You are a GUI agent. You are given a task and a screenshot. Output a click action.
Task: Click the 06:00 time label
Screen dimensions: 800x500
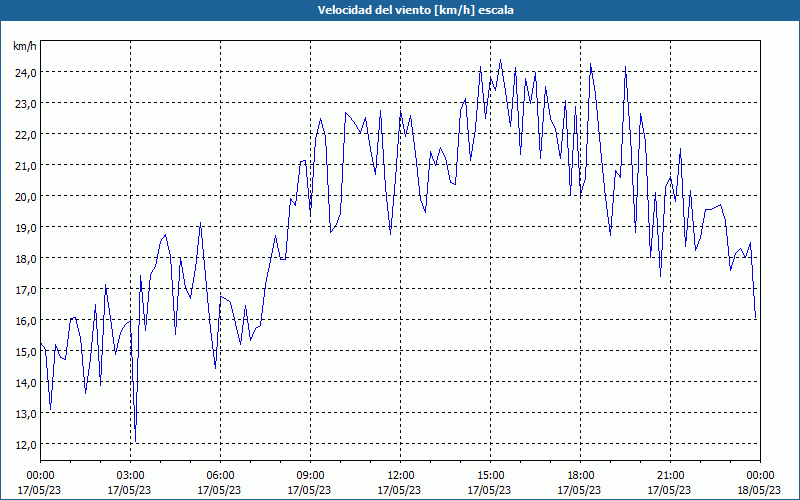220,476
